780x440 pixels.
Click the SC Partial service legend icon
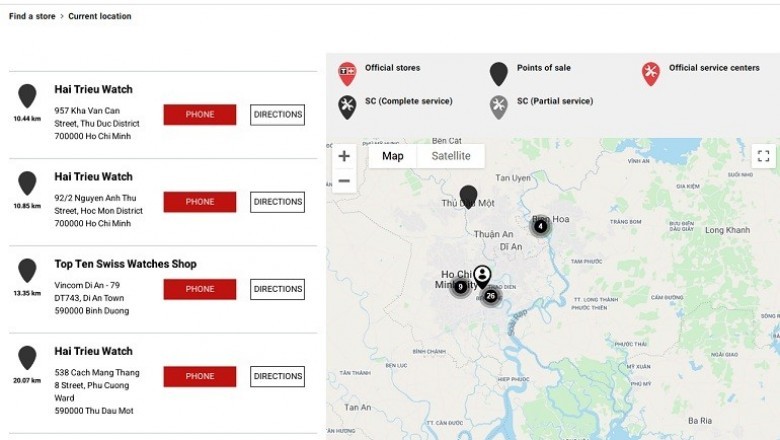point(498,107)
